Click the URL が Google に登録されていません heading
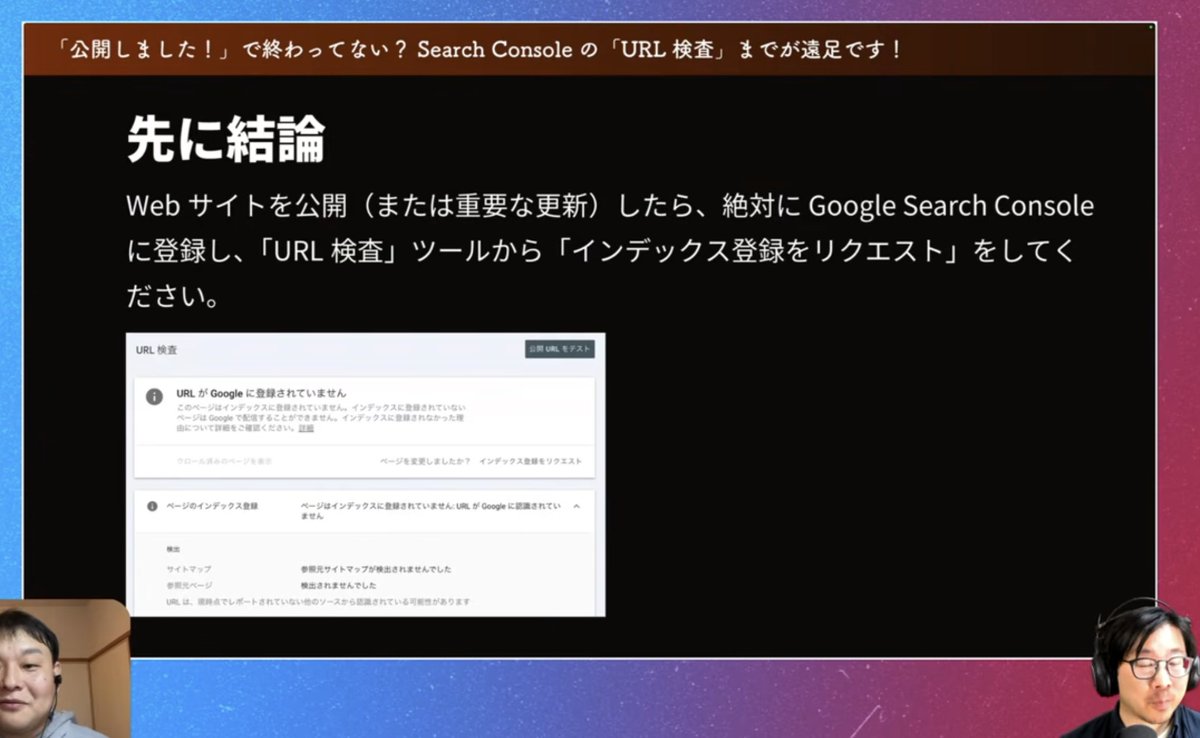Viewport: 1200px width, 738px height. point(261,393)
